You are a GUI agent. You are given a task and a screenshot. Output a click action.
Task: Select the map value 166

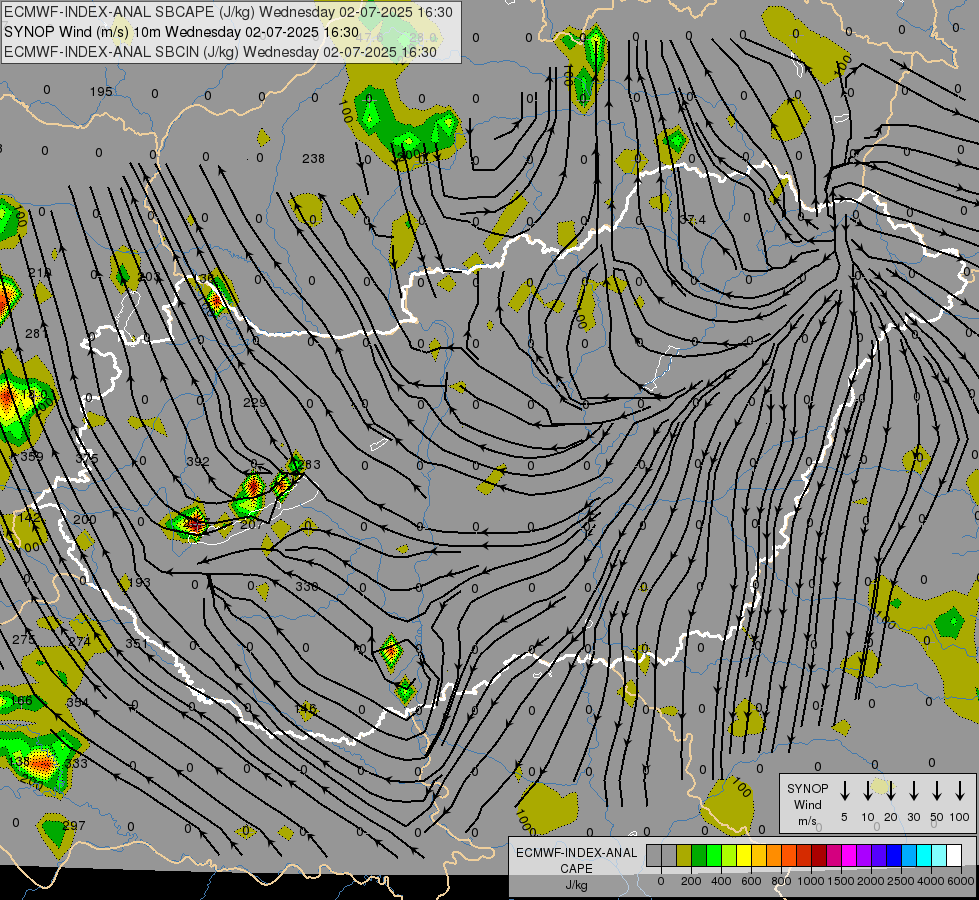click(x=21, y=700)
